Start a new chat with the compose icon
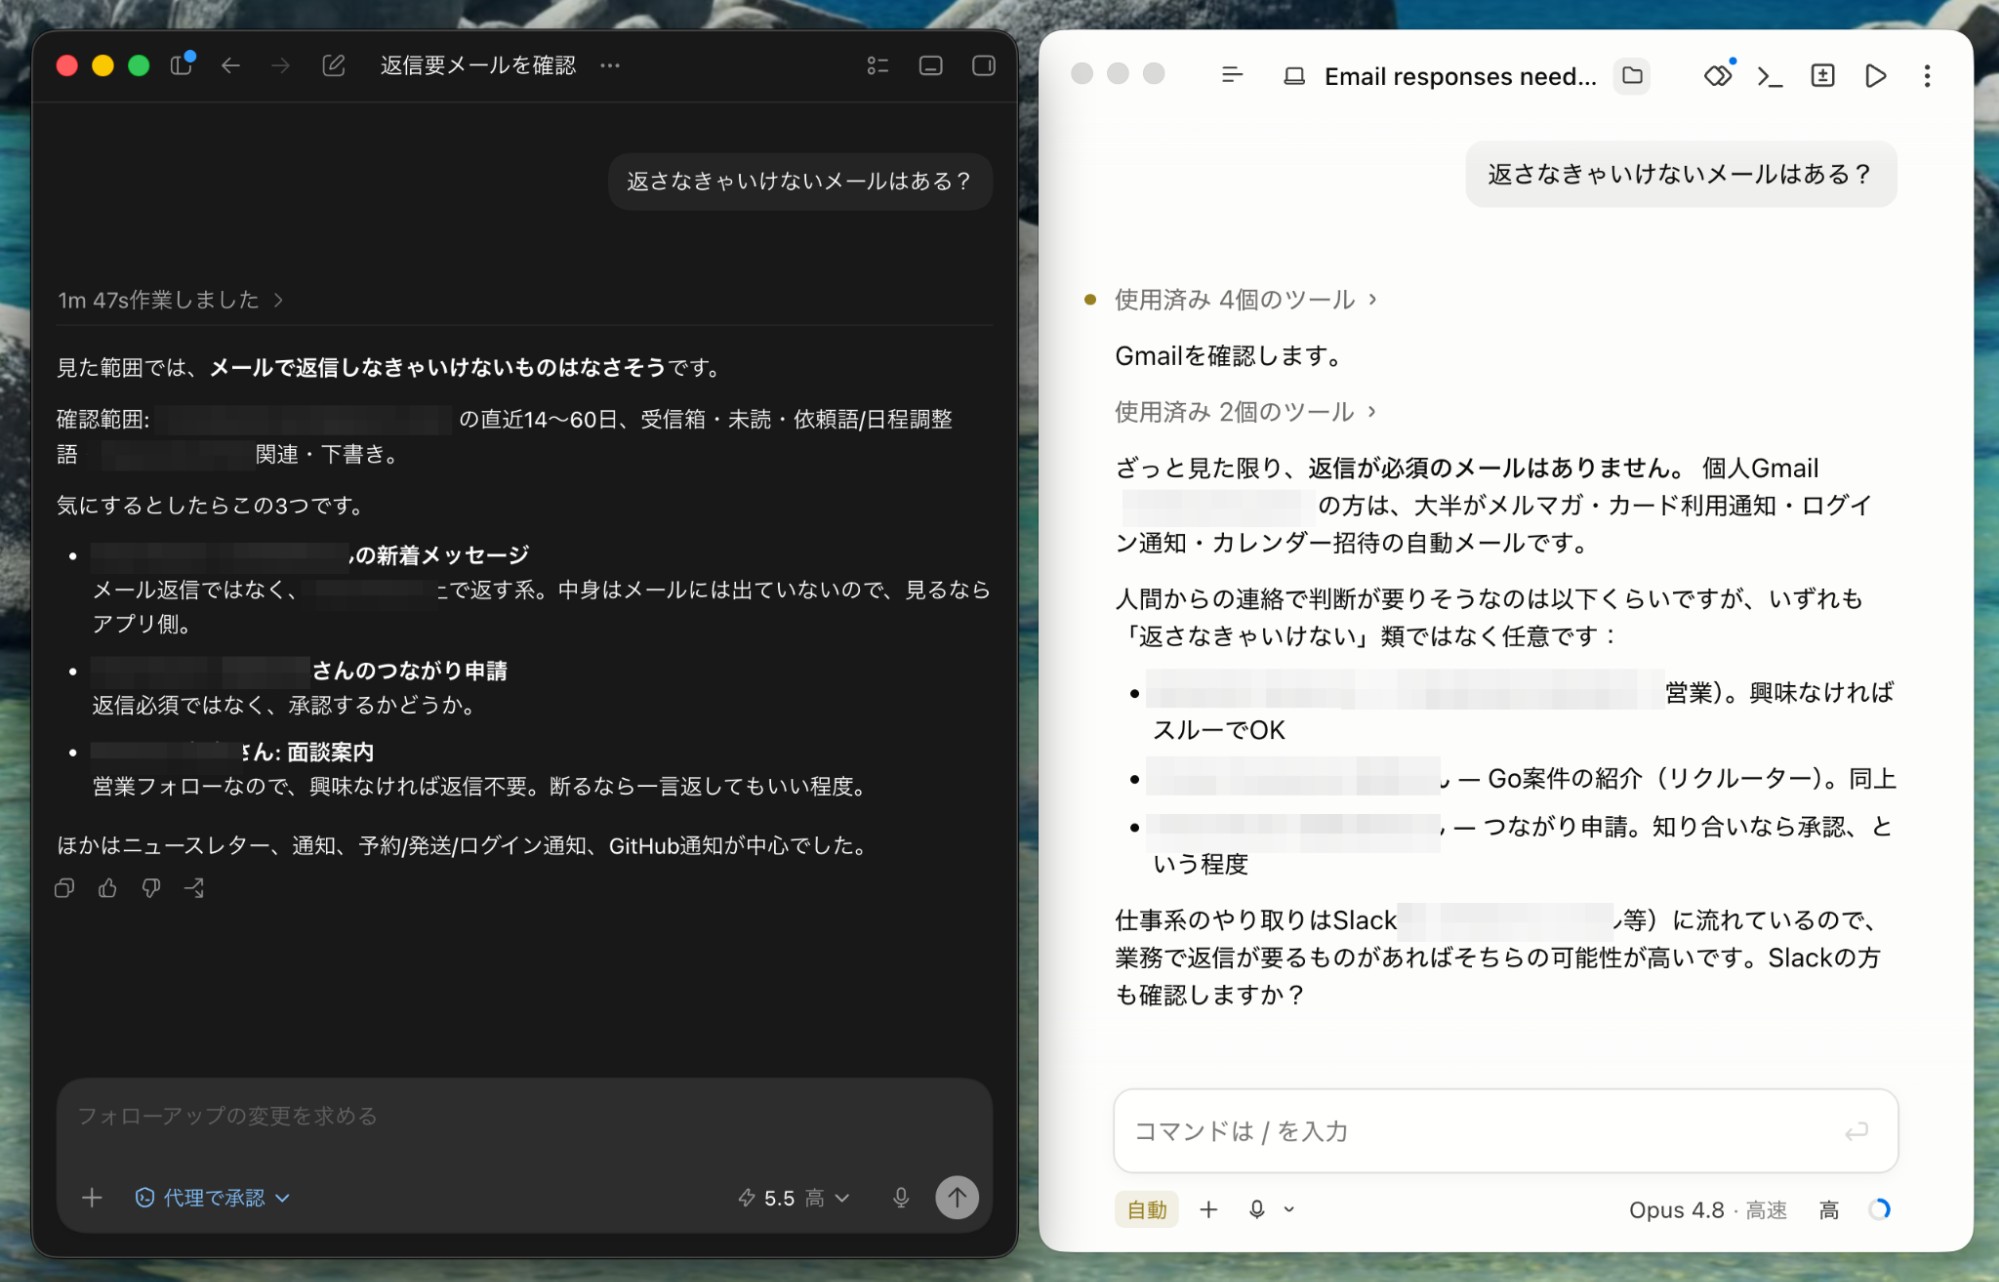 click(x=333, y=65)
